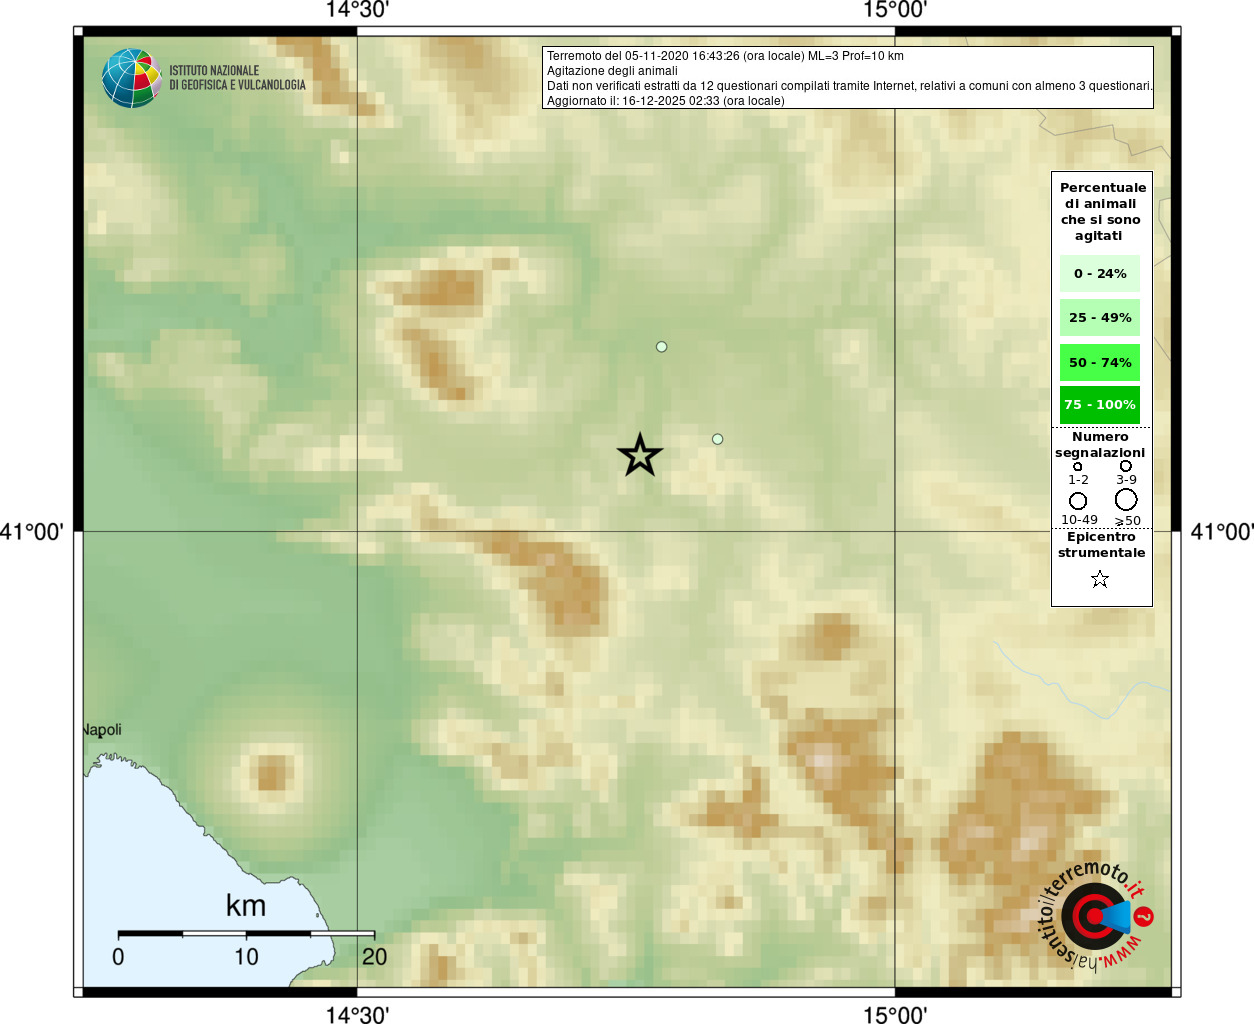The image size is (1254, 1024).
Task: Click 'Istituto Nazionale di Geofisica e Vulcanologia' text
Action: (237, 78)
